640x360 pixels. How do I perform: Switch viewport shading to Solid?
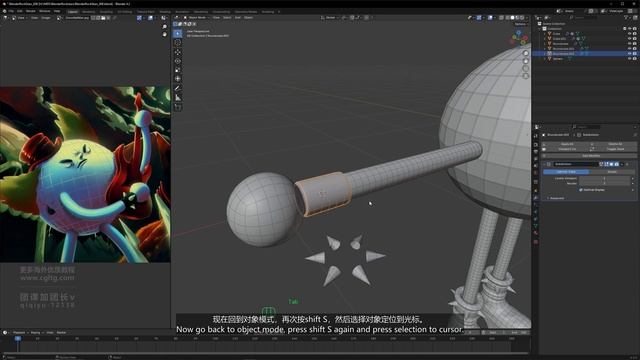(512, 18)
